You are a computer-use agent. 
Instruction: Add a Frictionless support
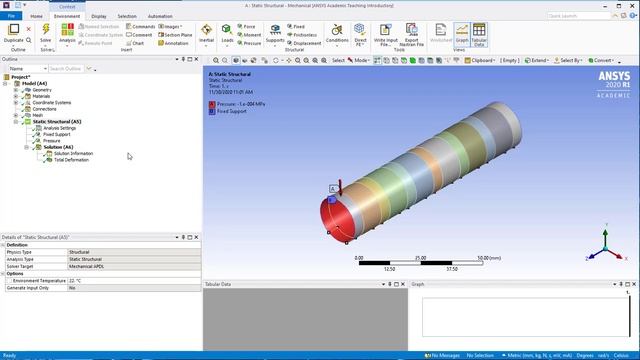(302, 35)
